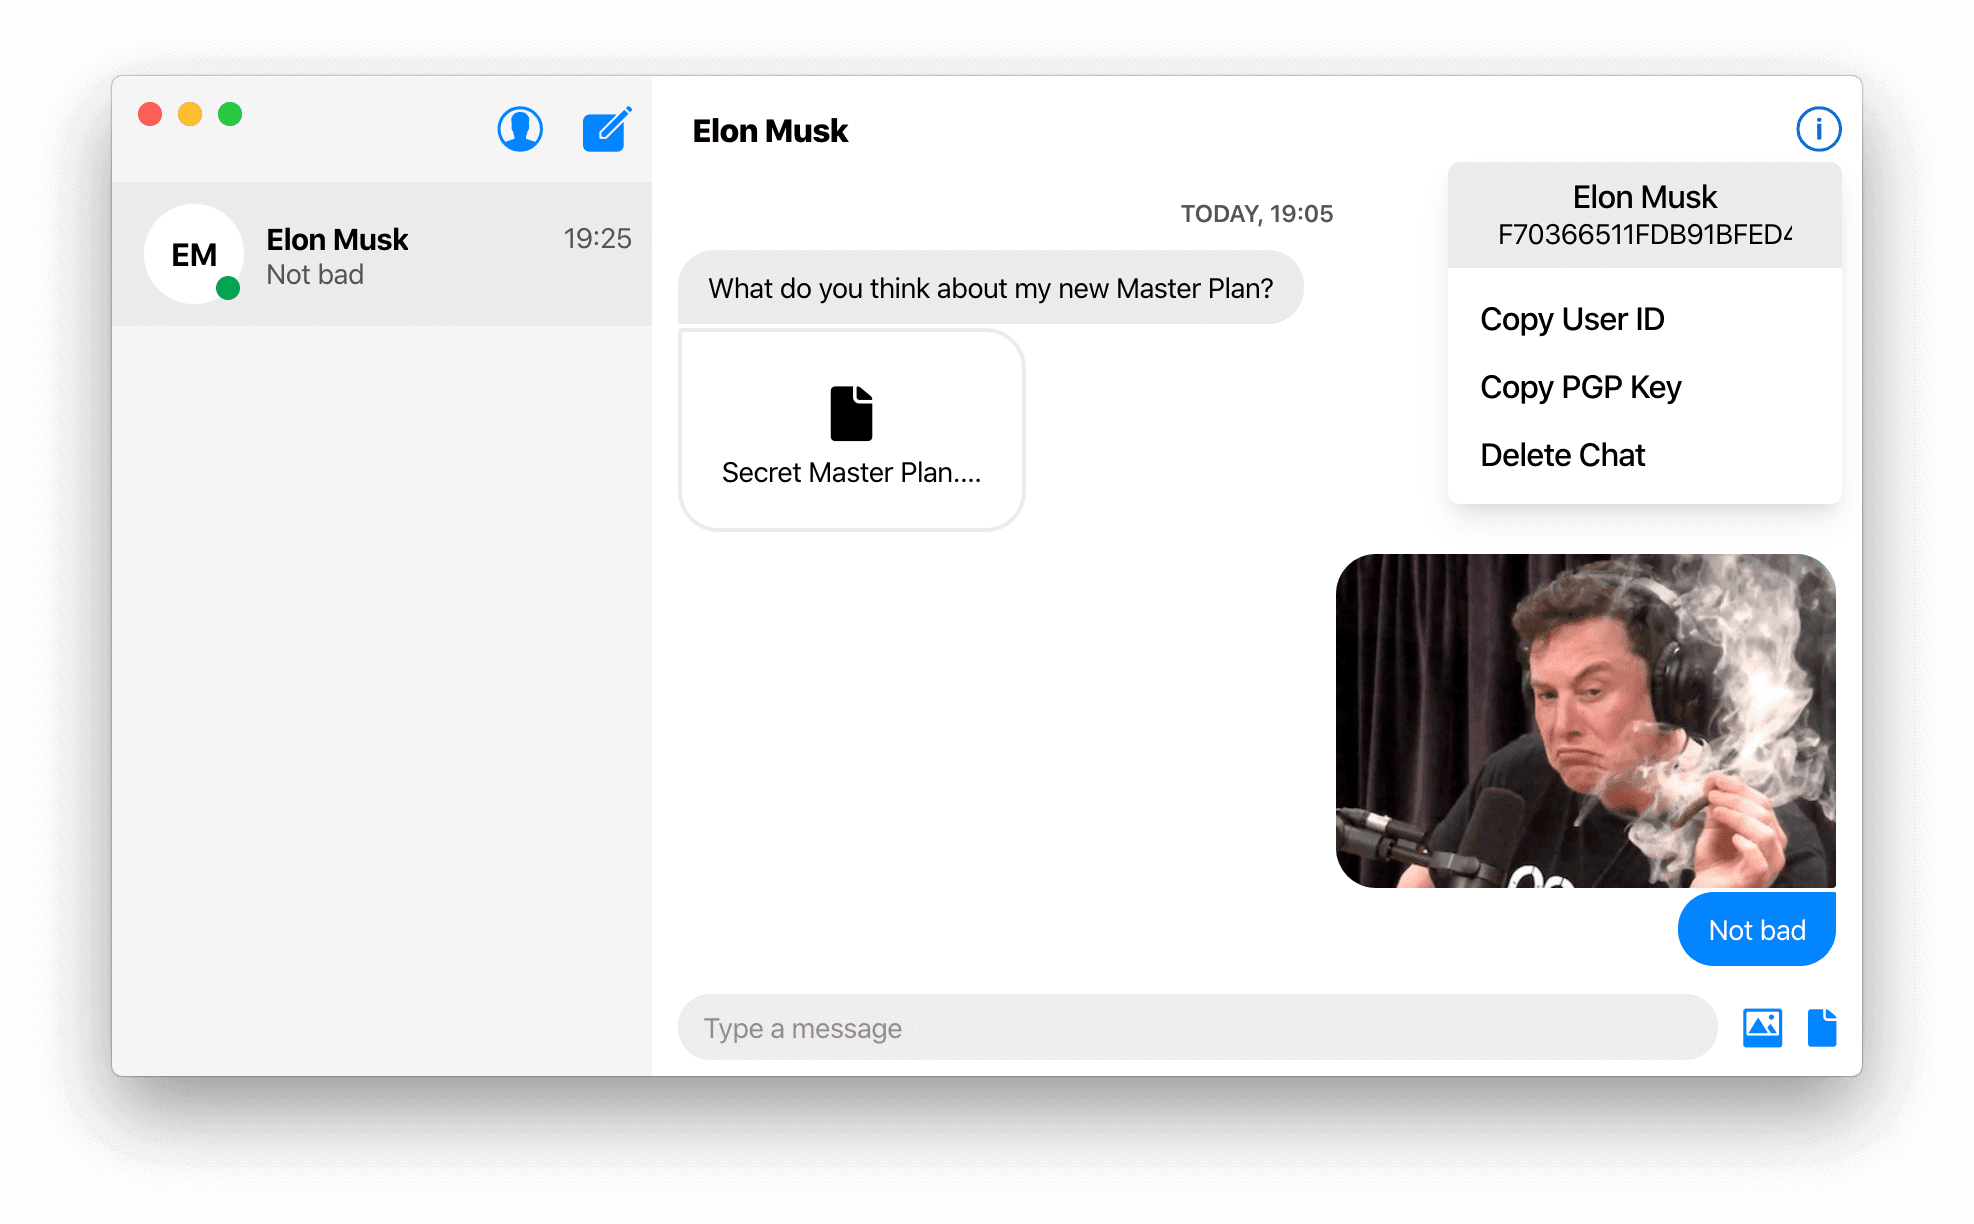1974x1224 pixels.
Task: Click the Not bad preview in sidebar
Action: [x=315, y=274]
